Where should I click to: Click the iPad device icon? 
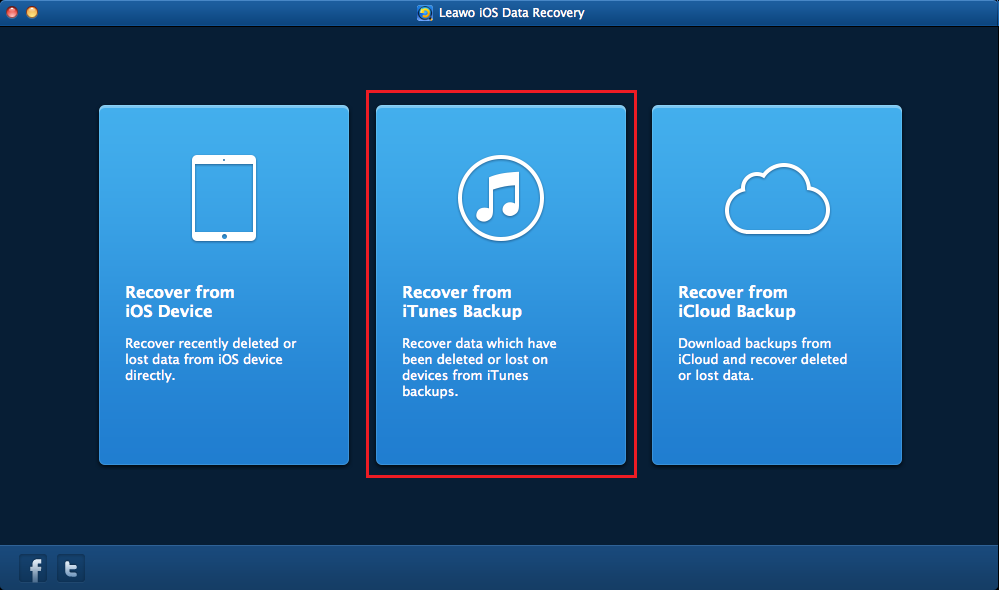223,198
